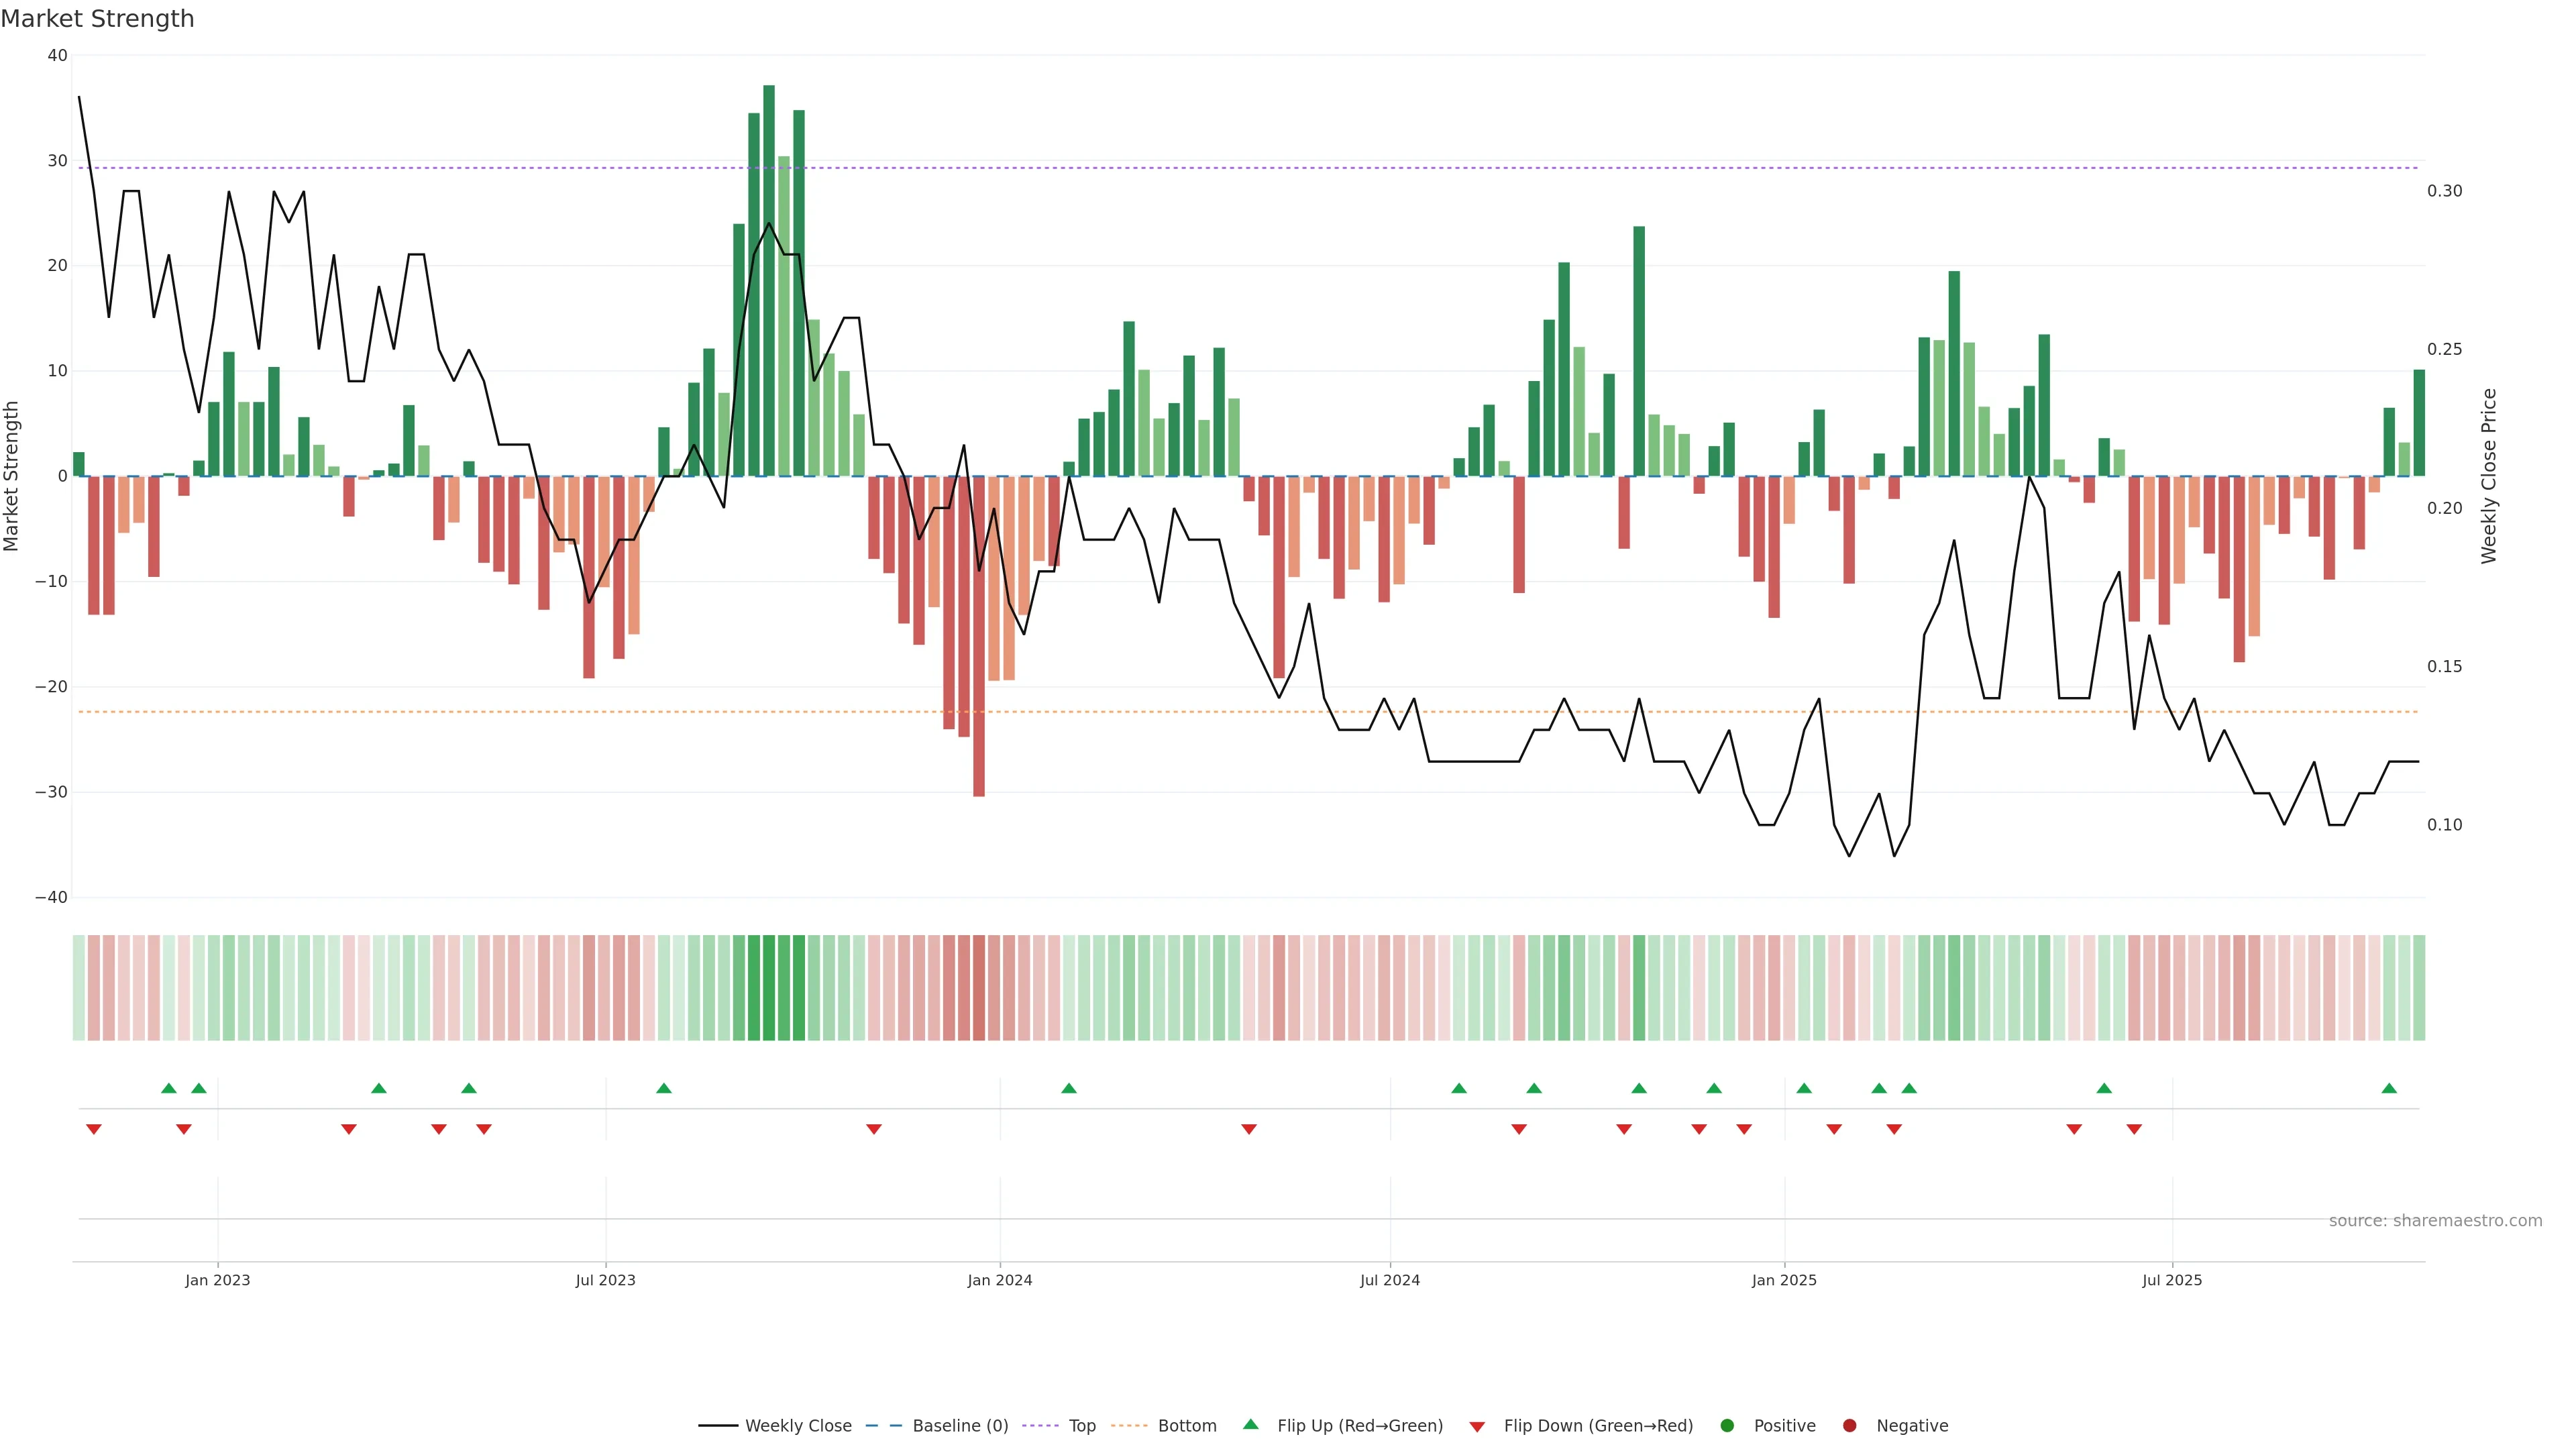This screenshot has height=1449, width=2576.
Task: Click the Positive green circle legend icon
Action: tap(1727, 1426)
